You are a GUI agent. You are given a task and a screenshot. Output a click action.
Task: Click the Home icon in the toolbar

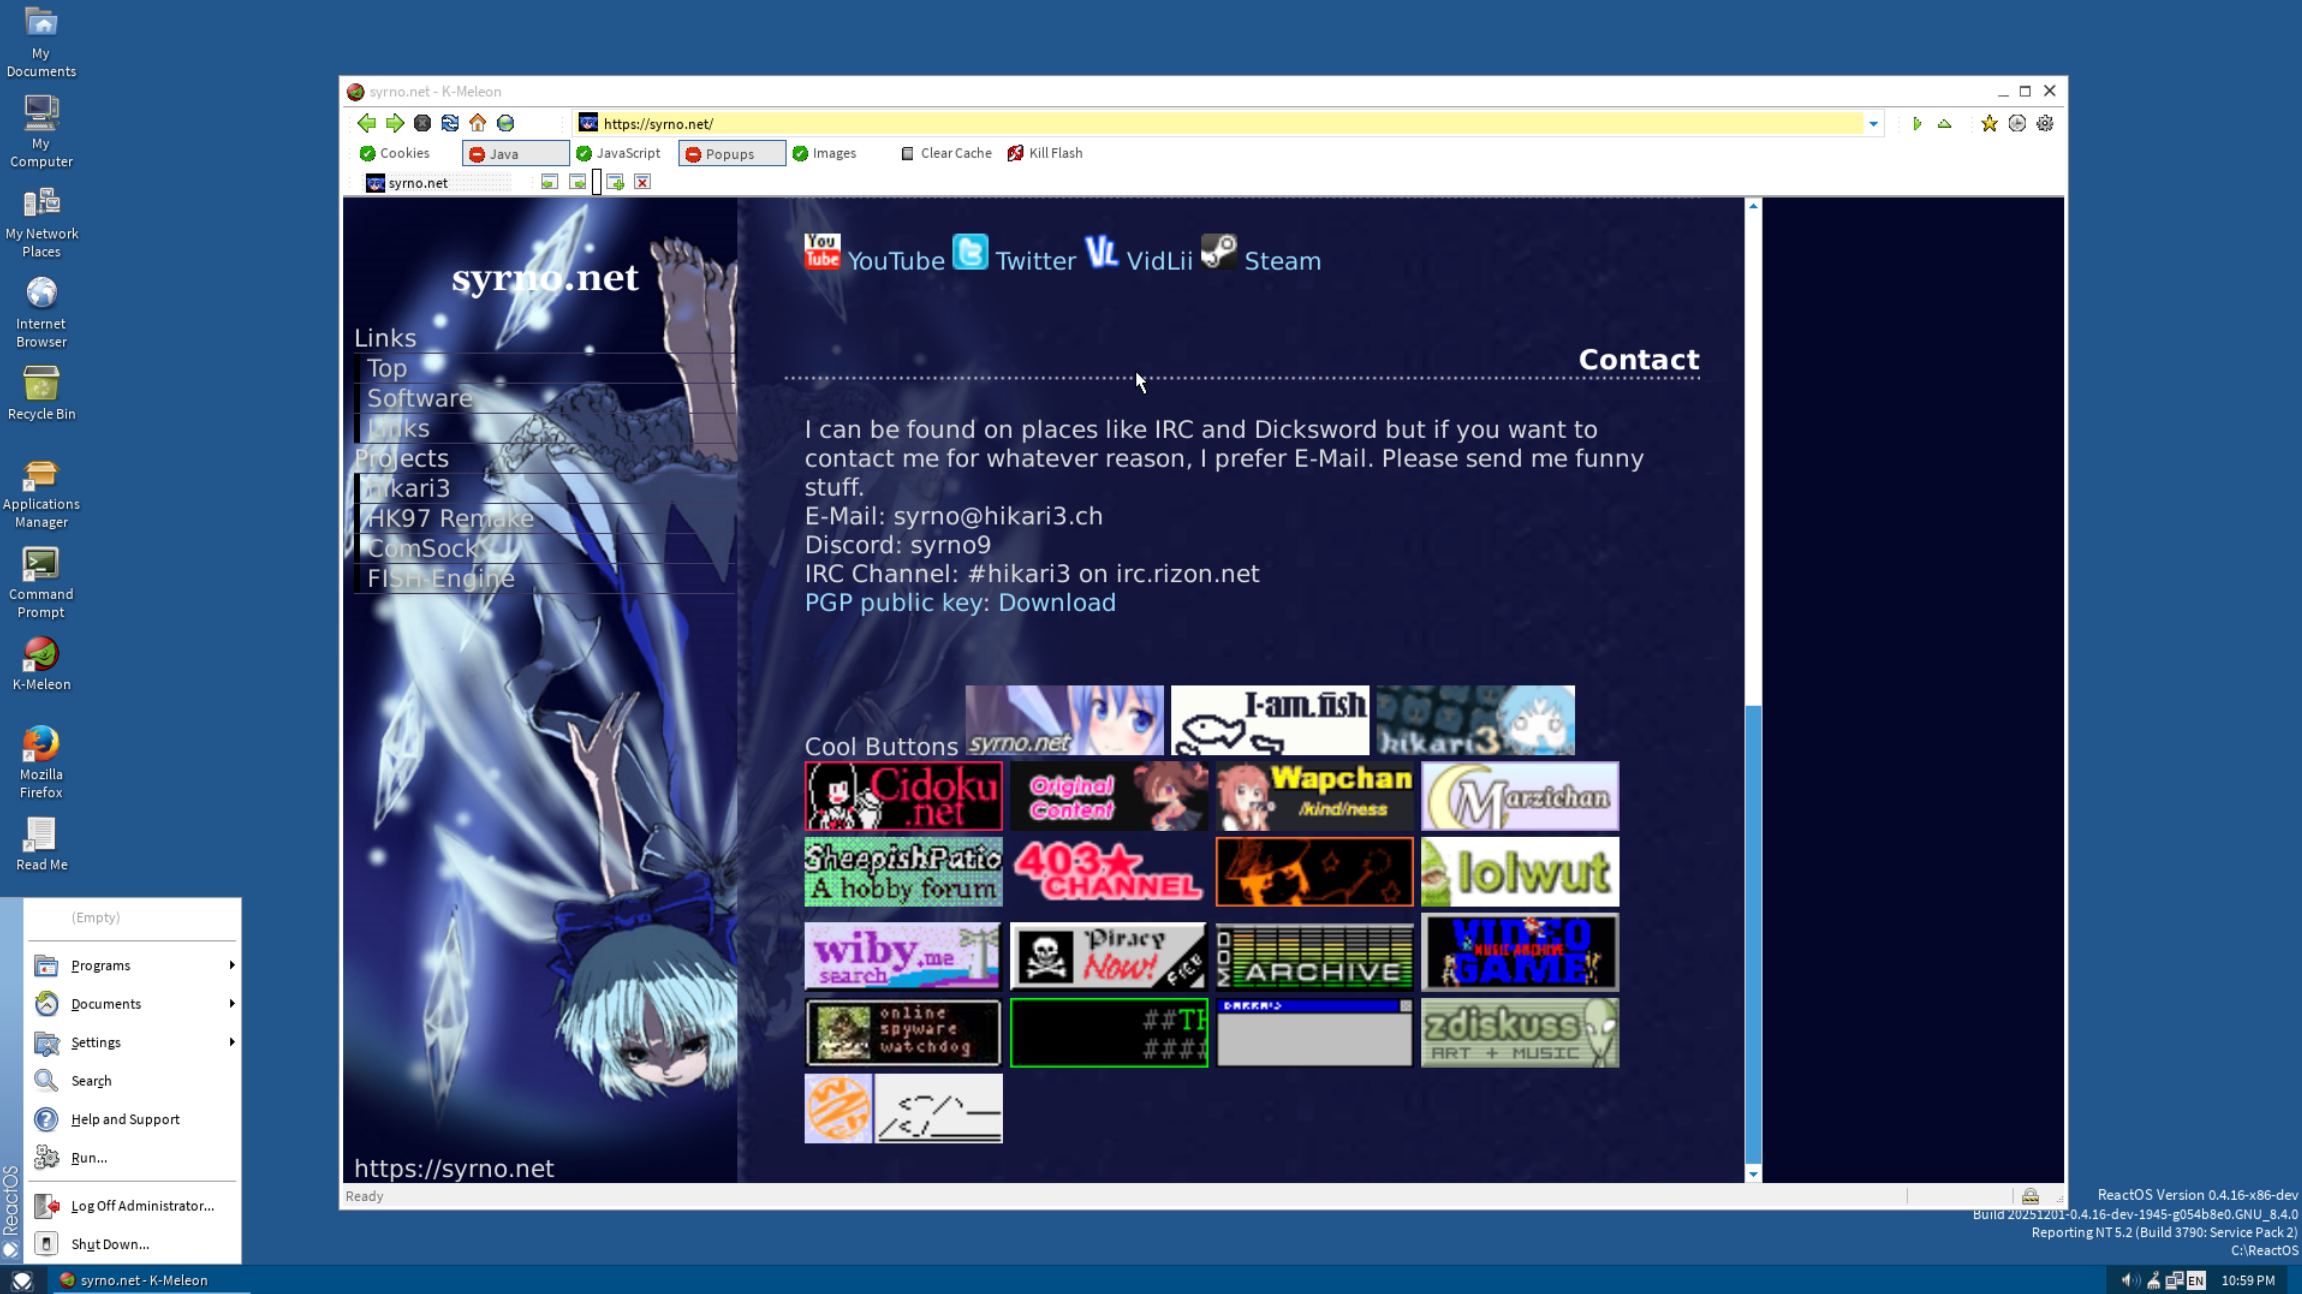pos(478,123)
